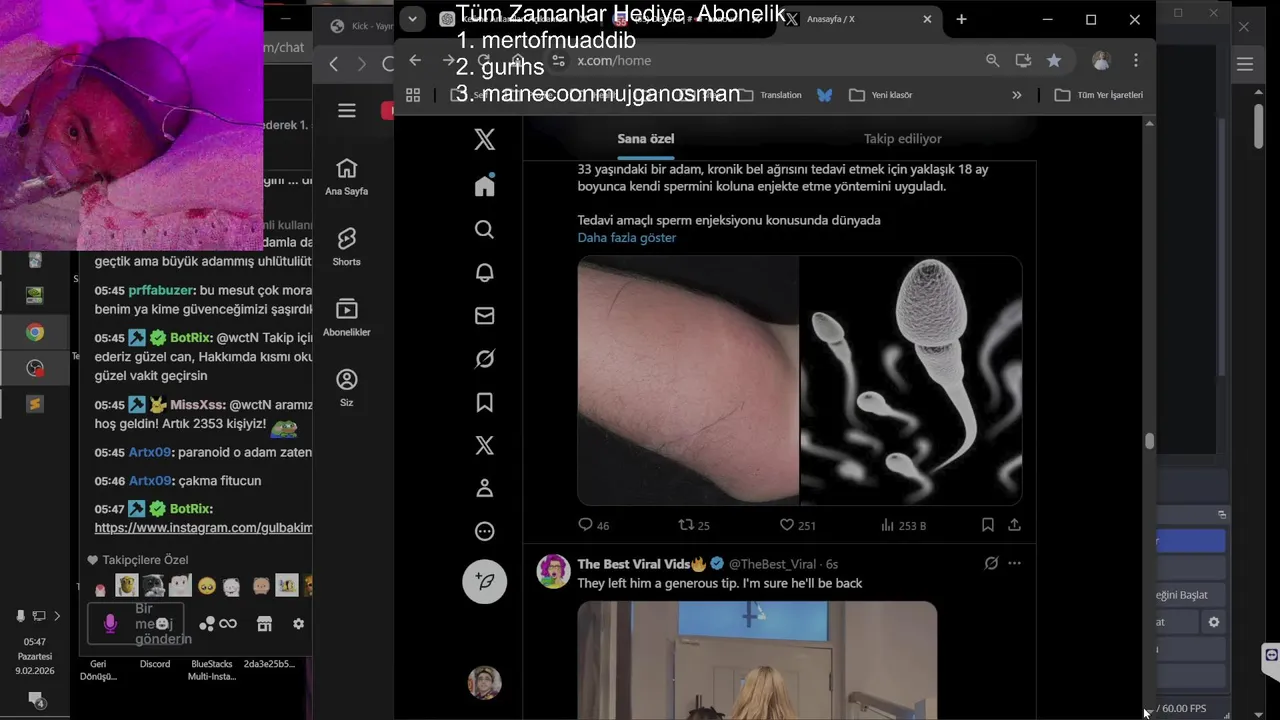Viewport: 1280px width, 720px height.
Task: Click the @TheBest_Viral handle
Action: pyautogui.click(x=772, y=564)
